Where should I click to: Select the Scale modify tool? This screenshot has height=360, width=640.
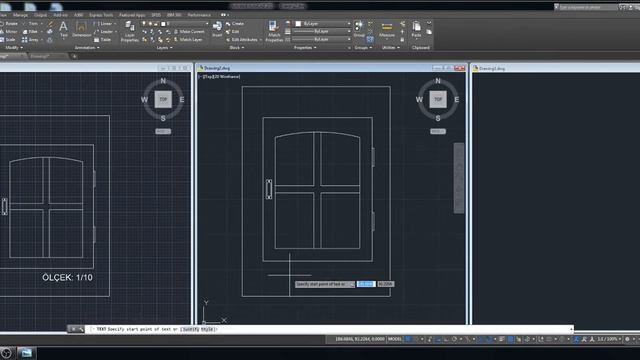point(8,40)
